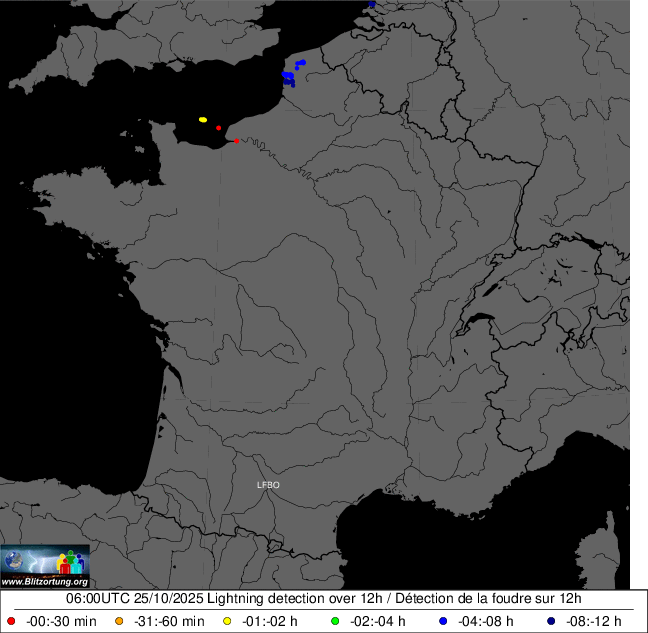The height and width of the screenshot is (633, 648).
Task: Click the orange -31:-60 min legend dot
Action: coord(119,621)
